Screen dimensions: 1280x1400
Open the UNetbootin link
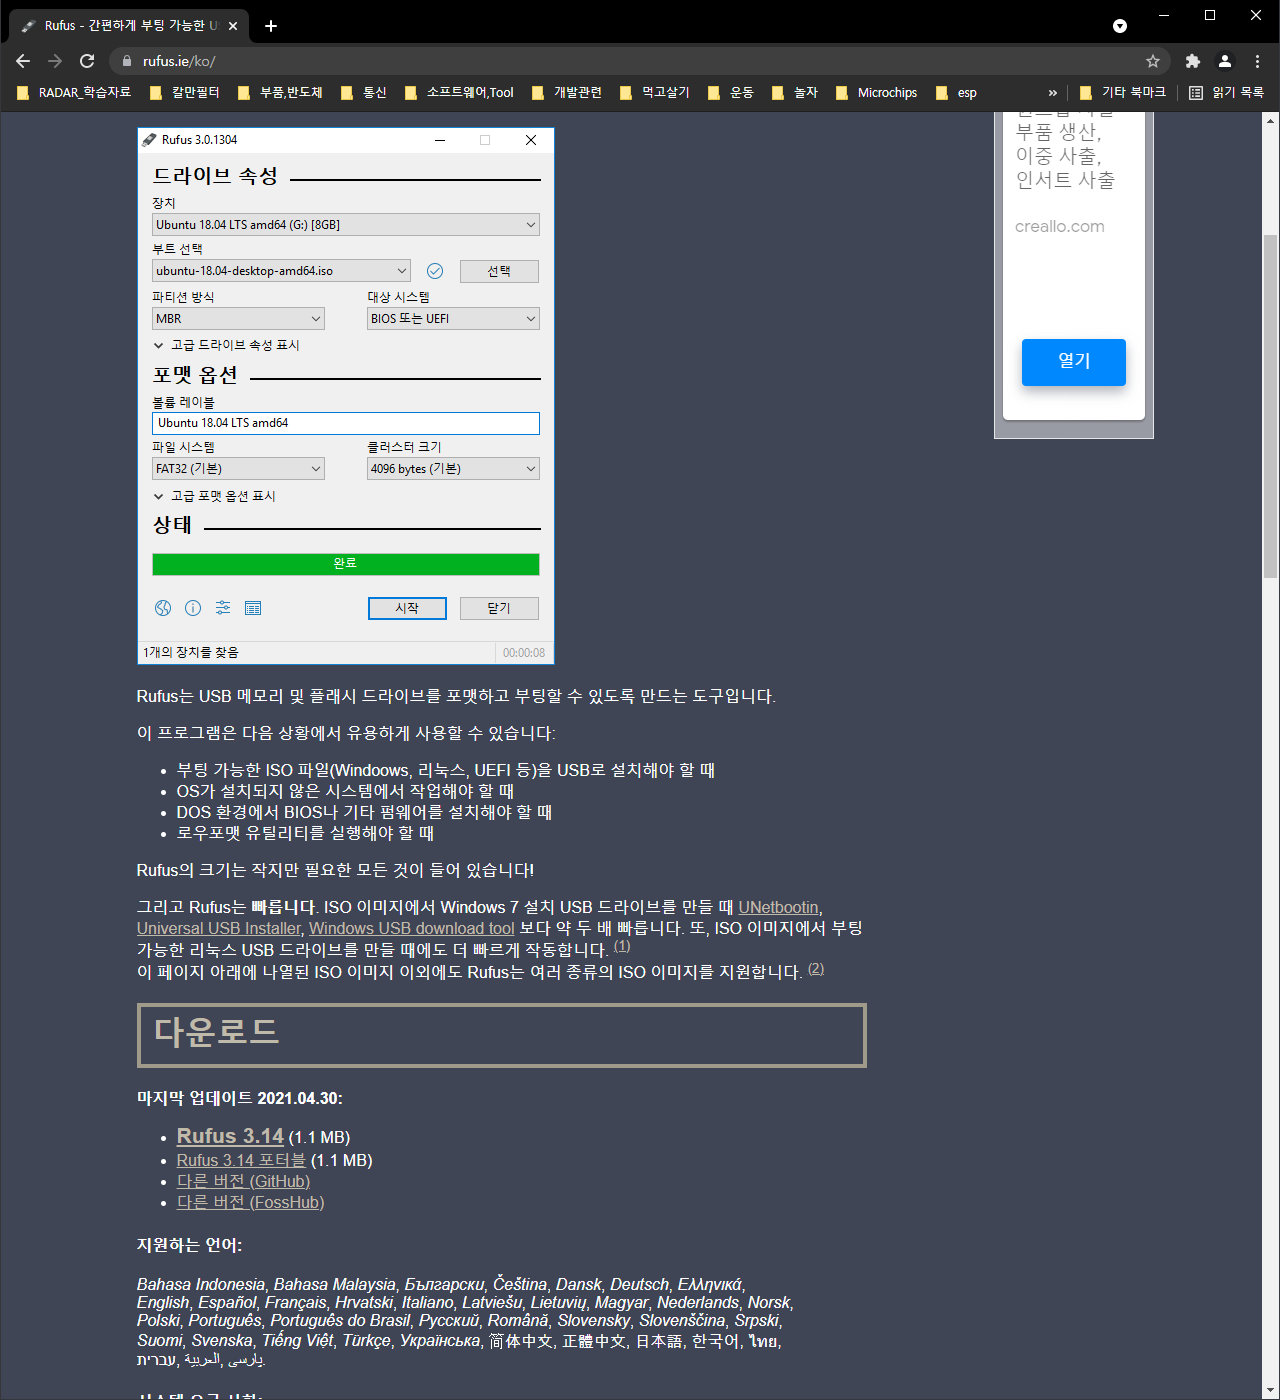click(x=778, y=907)
